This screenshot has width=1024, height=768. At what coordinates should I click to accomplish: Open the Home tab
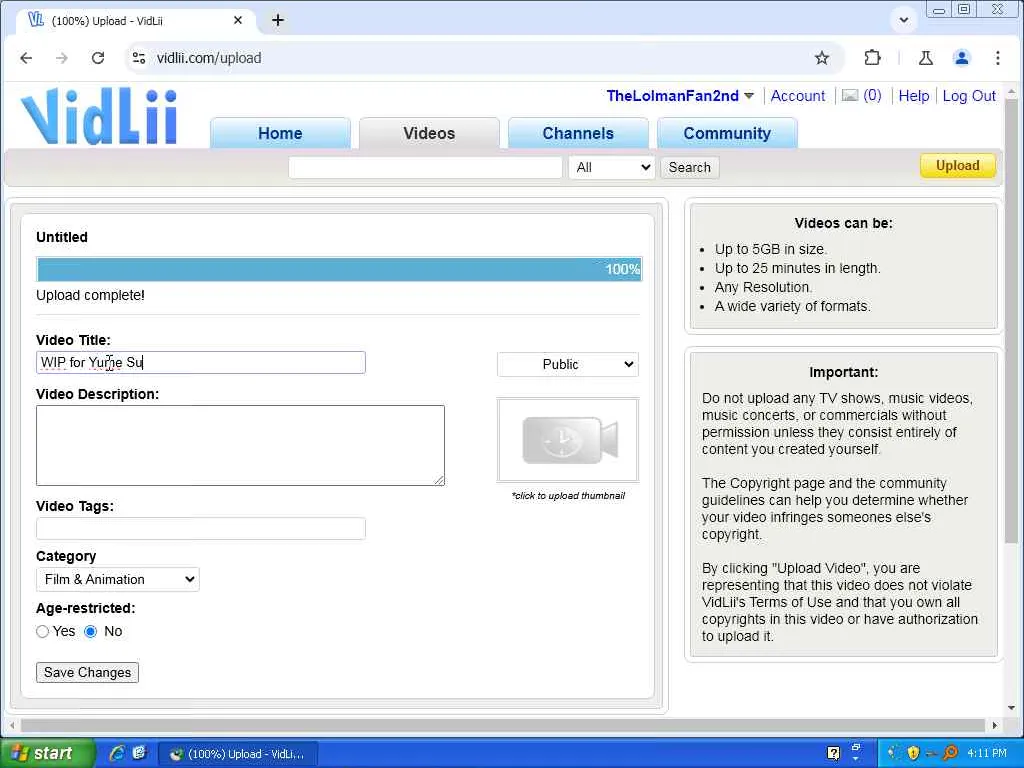tap(280, 133)
